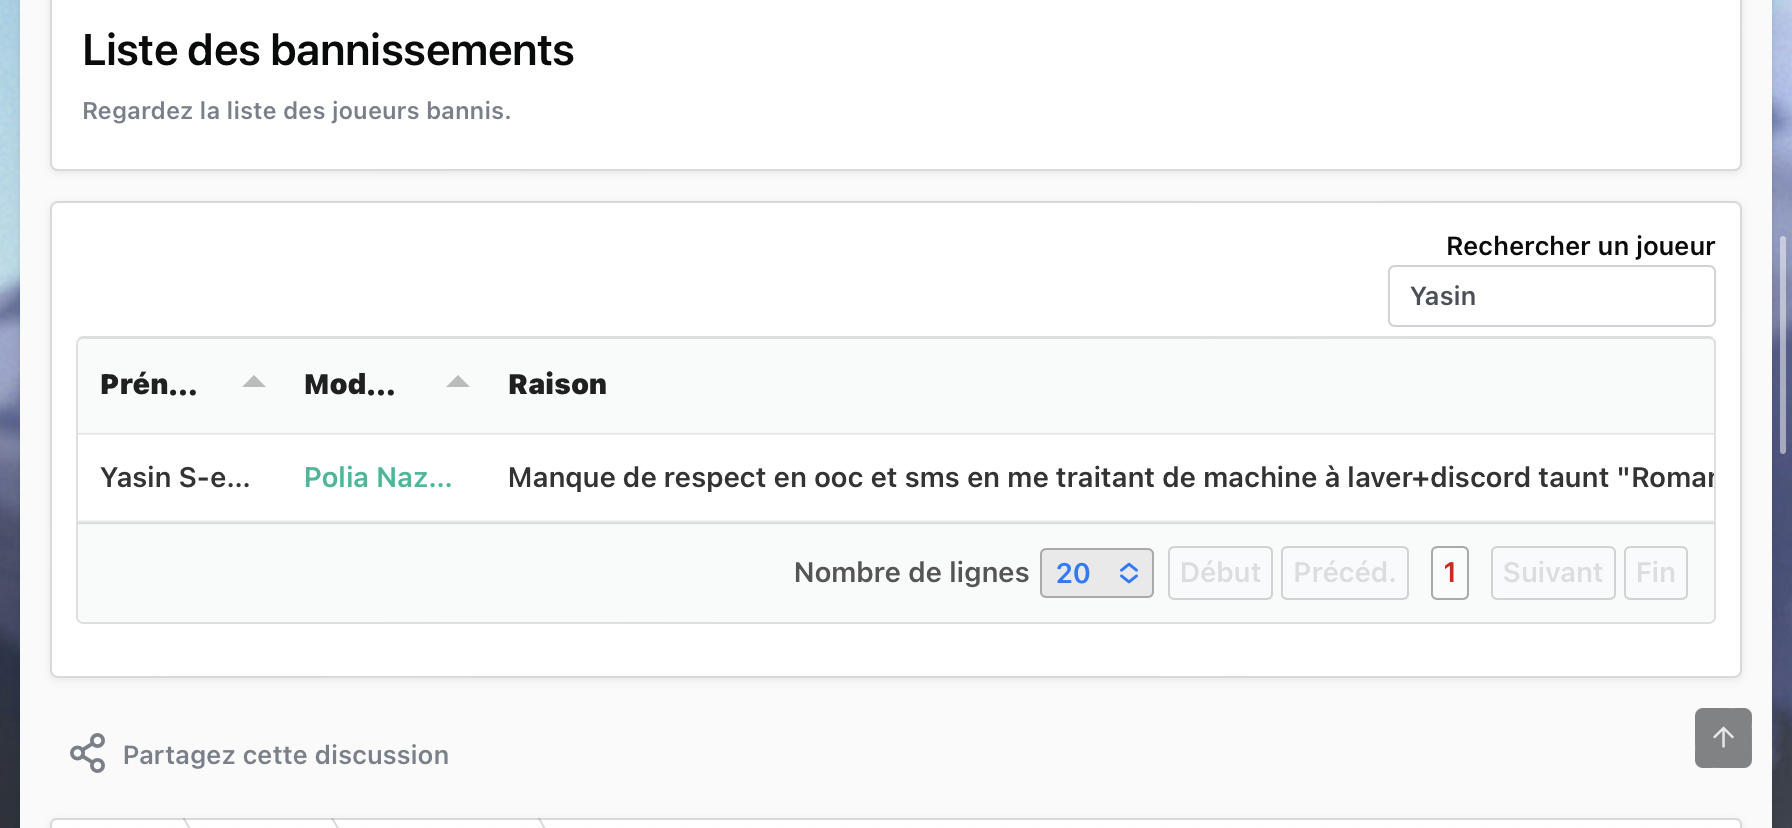
Task: Click the sort arrow in the Prén... column
Action: pos(254,382)
